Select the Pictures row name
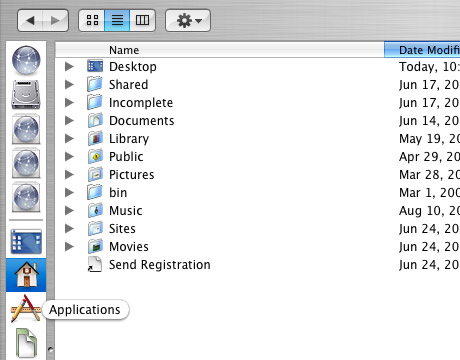This screenshot has height=360, width=460. 132,174
